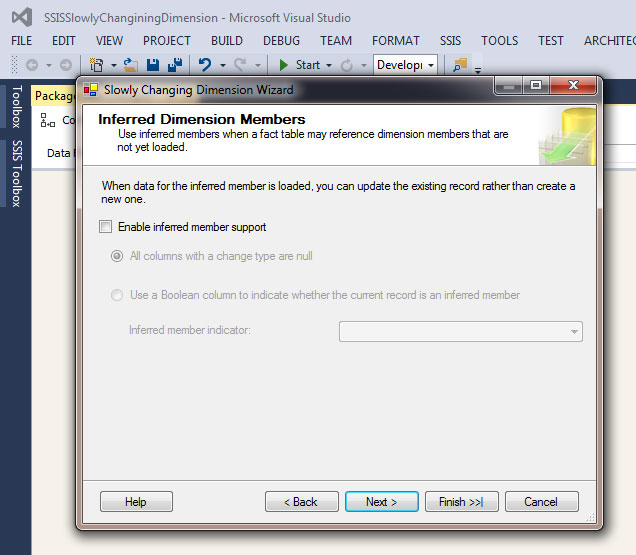Open the VIEW menu
The height and width of the screenshot is (555, 636).
(x=109, y=41)
